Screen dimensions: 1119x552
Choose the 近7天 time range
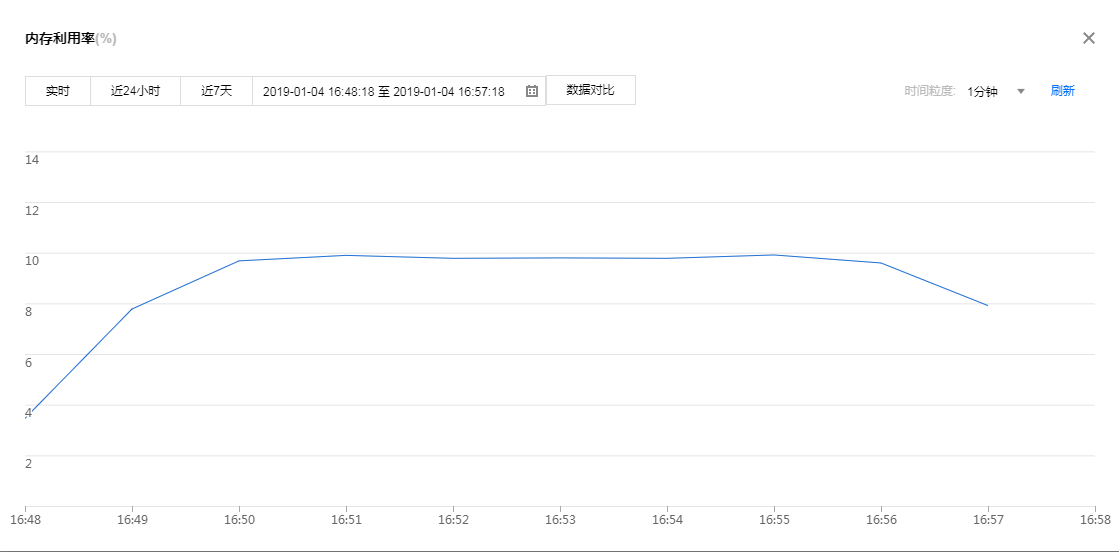pyautogui.click(x=216, y=91)
